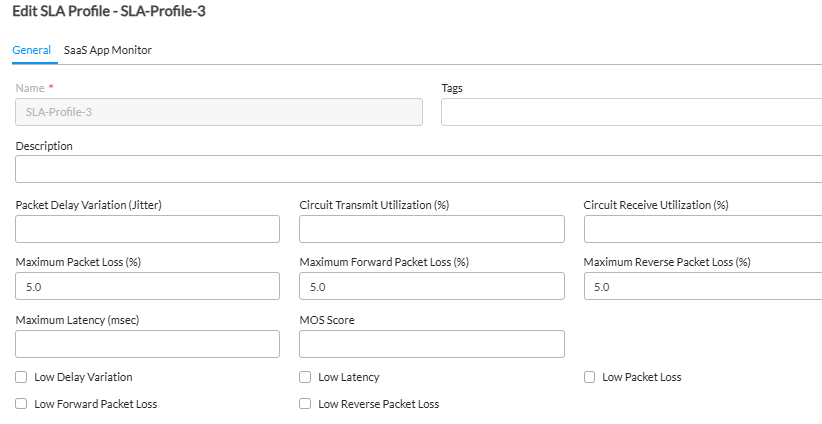This screenshot has width=822, height=424.
Task: Select the Circuit Transmit Utilization field
Action: pyautogui.click(x=431, y=229)
